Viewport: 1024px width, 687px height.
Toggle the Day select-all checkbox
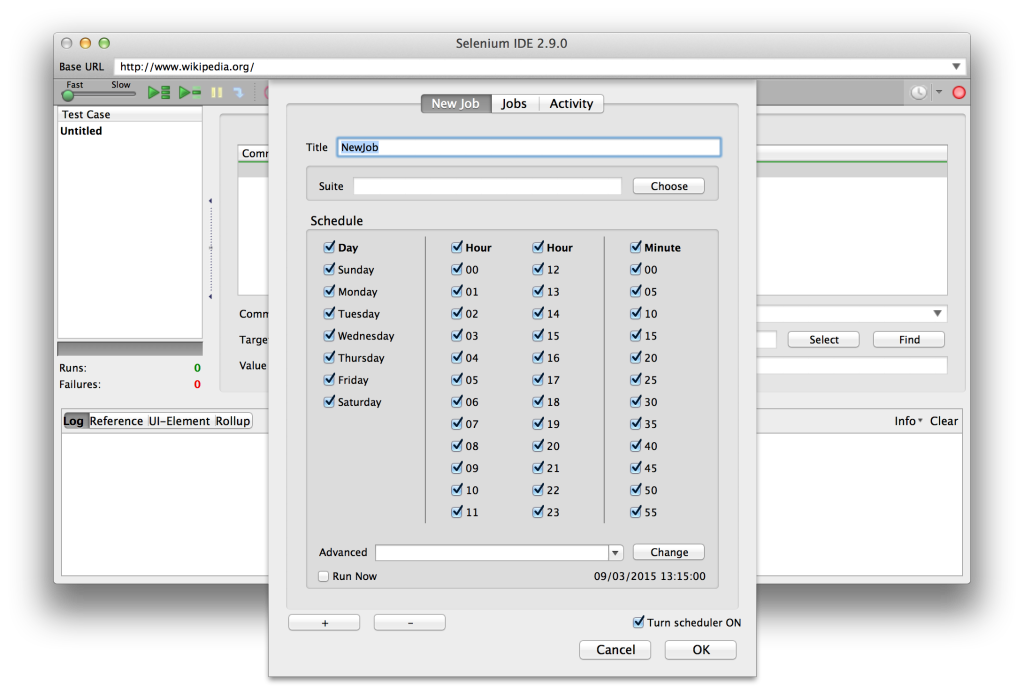pos(329,248)
